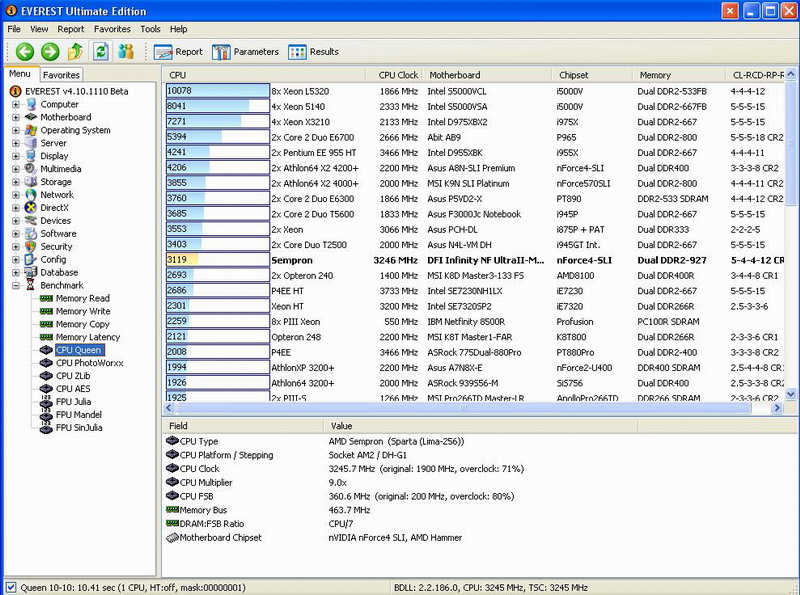Sort by the Chipset column header
Screen dimensions: 800x595
[592, 75]
